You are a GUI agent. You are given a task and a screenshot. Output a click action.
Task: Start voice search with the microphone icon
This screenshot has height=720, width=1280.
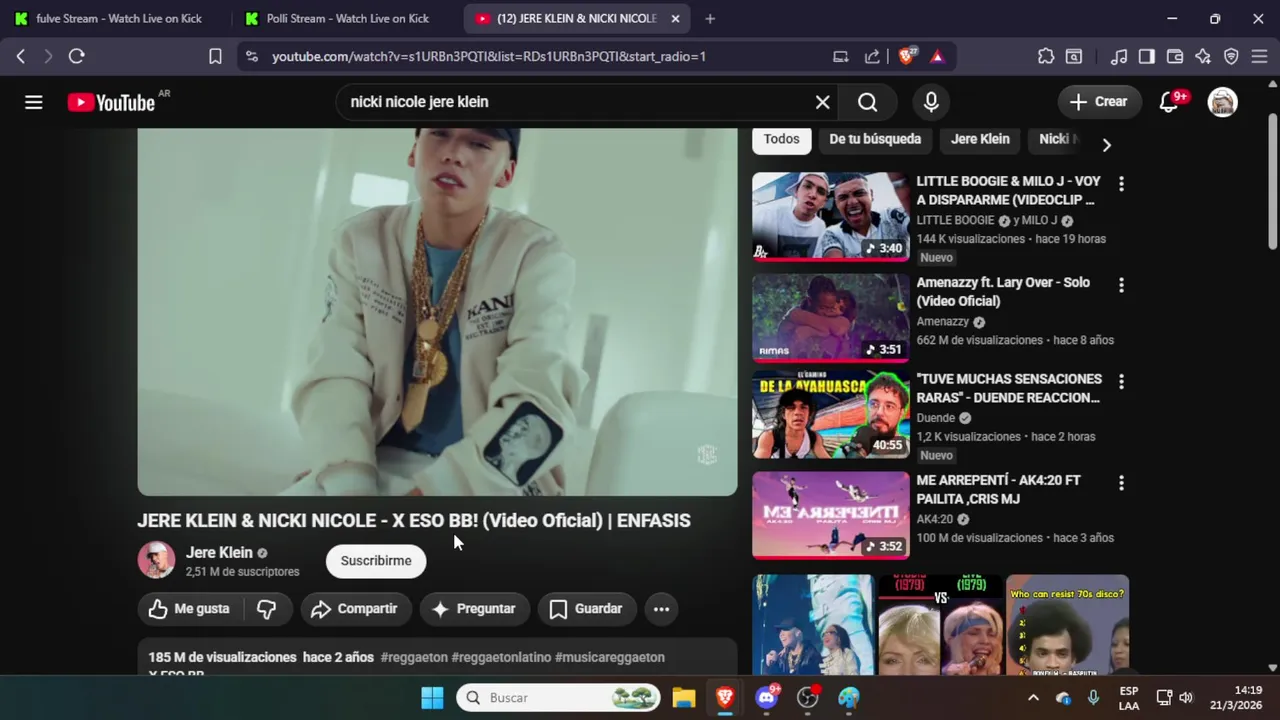(x=931, y=102)
